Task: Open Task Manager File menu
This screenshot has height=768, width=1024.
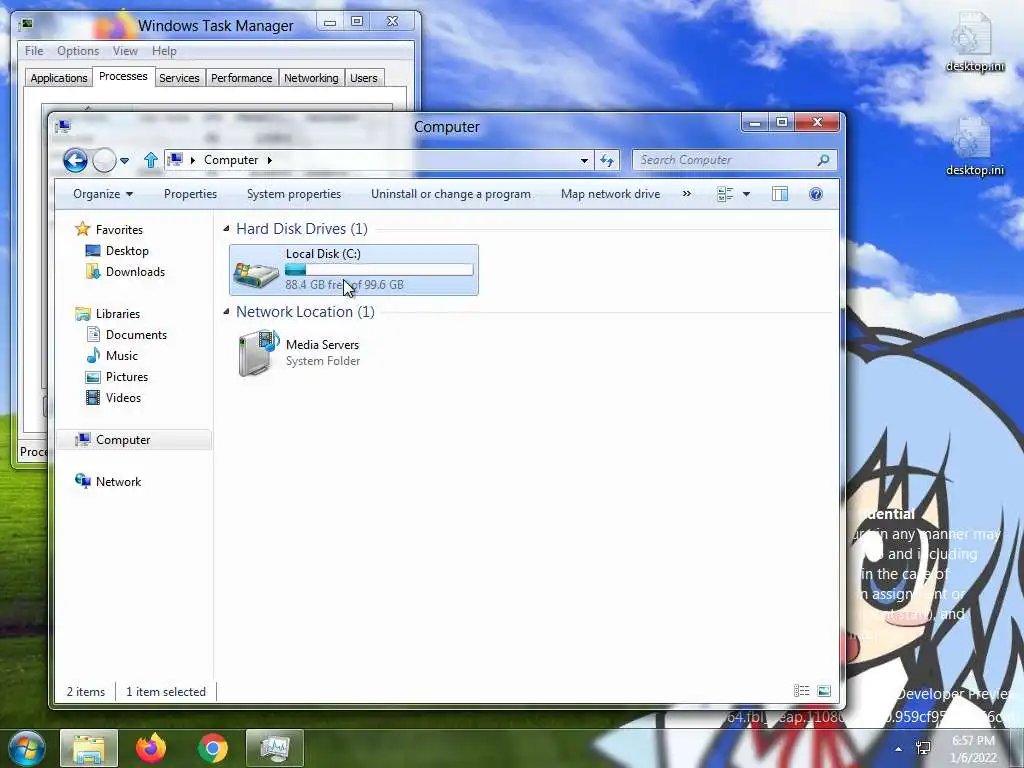Action: point(34,51)
